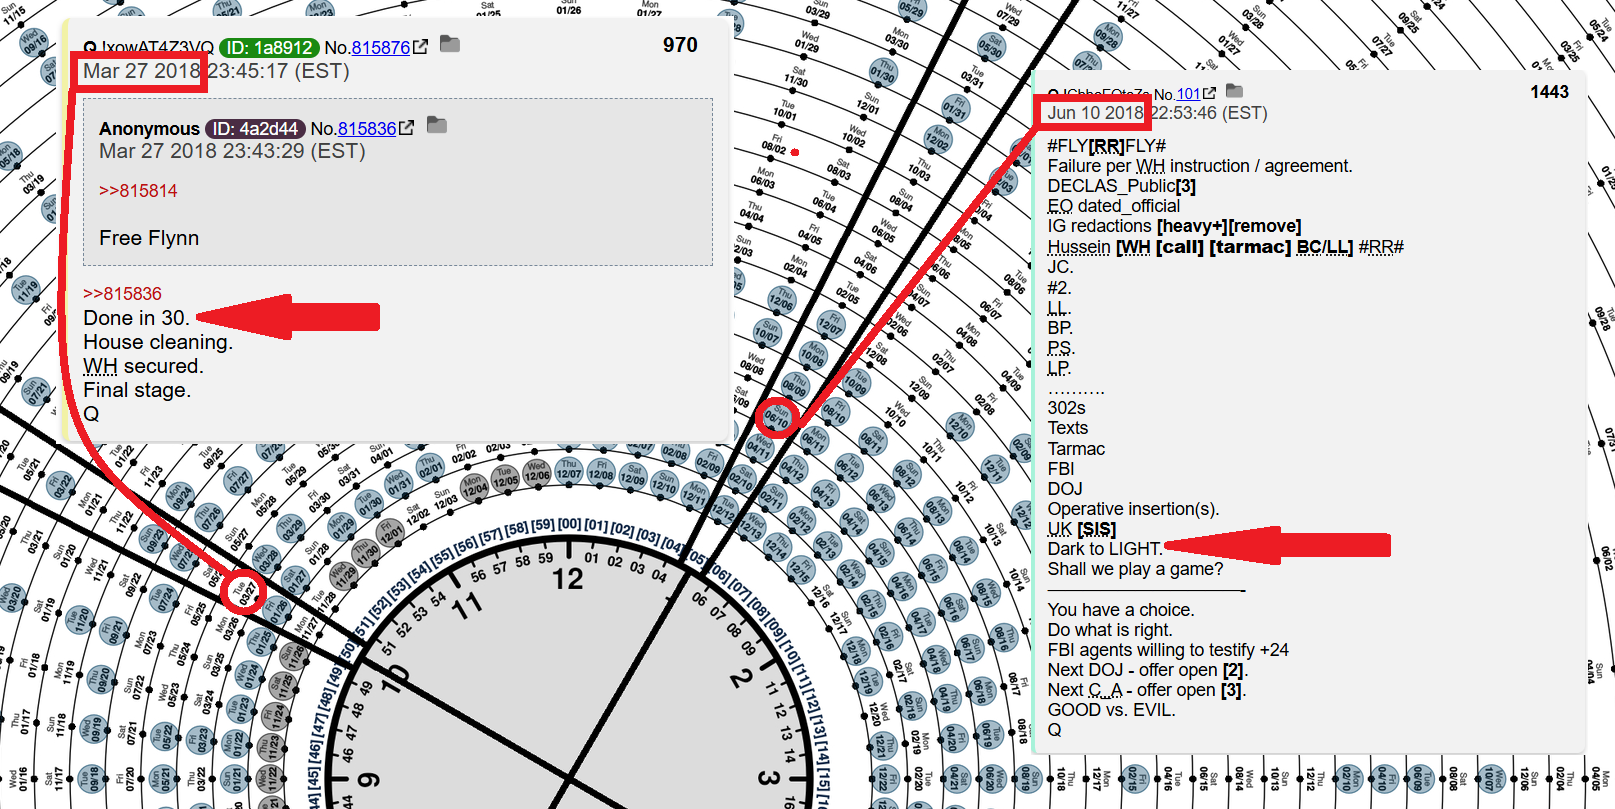Screen dimensions: 1615x809
Task: Select the gray Thu 11/30 date marker
Action: point(367,553)
